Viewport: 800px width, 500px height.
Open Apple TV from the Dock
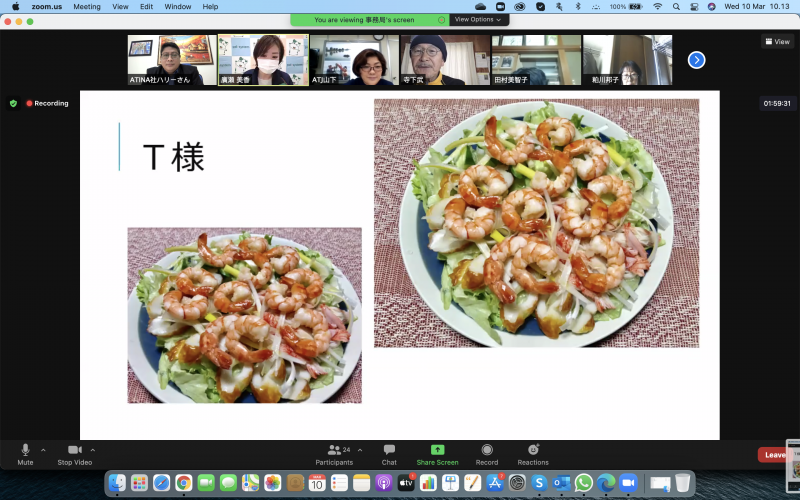pos(406,482)
